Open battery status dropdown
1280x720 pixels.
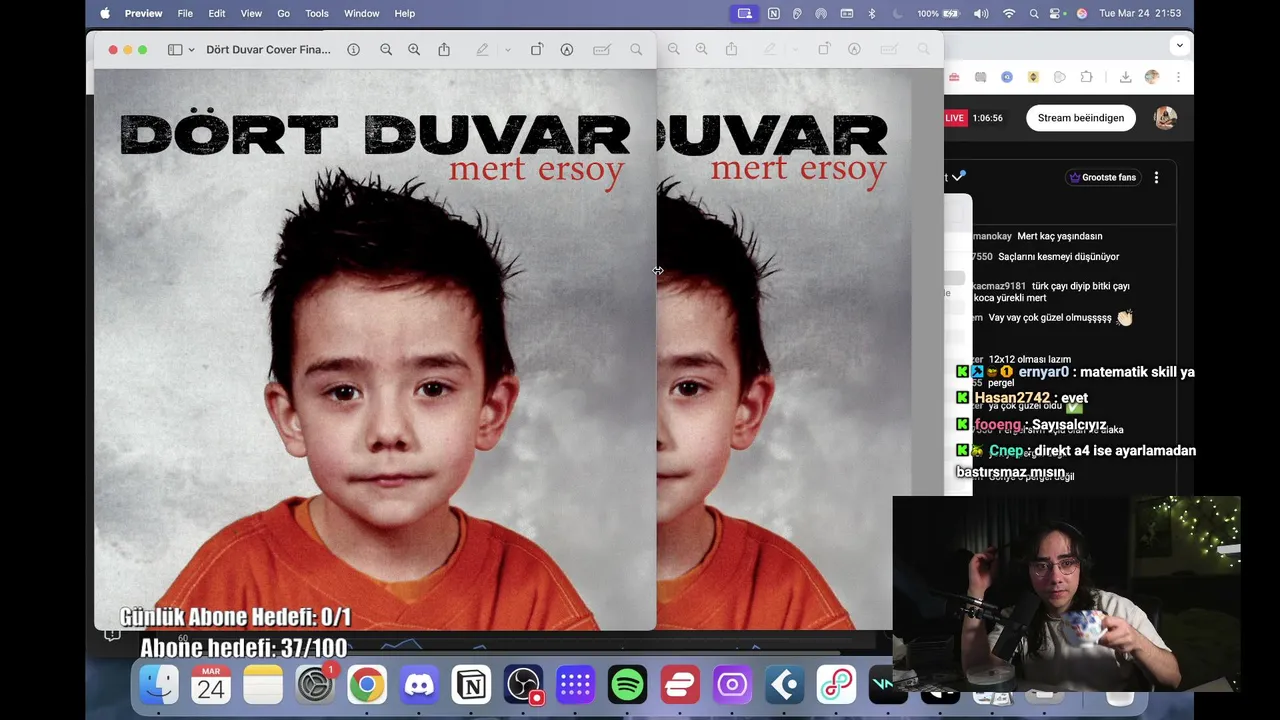(x=938, y=13)
